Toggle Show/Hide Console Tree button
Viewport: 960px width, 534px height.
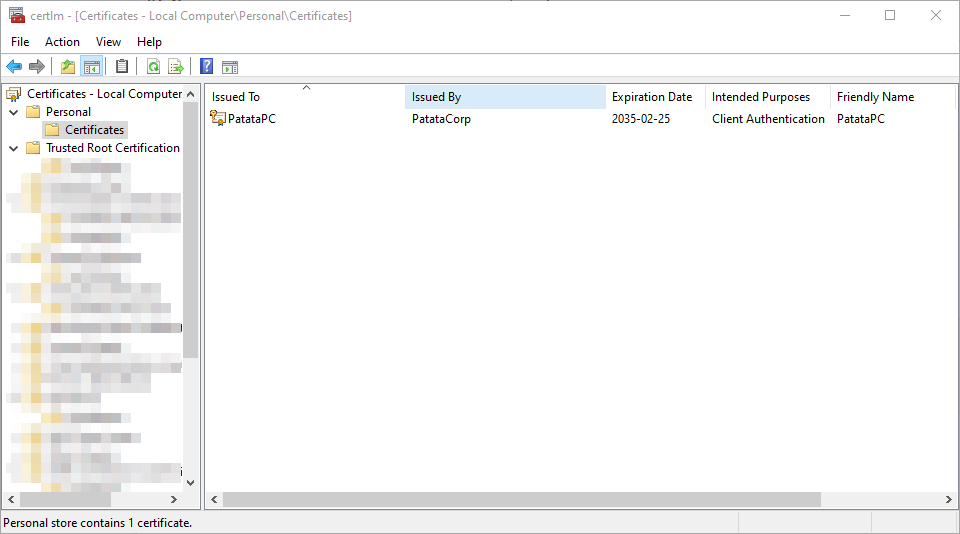(x=92, y=67)
